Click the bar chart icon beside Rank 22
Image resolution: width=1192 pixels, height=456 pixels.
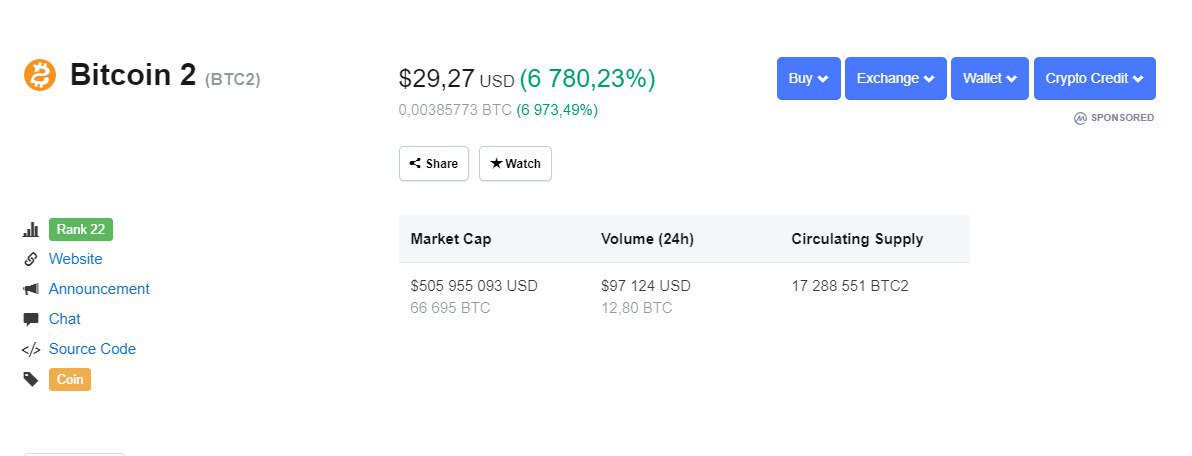click(x=30, y=230)
